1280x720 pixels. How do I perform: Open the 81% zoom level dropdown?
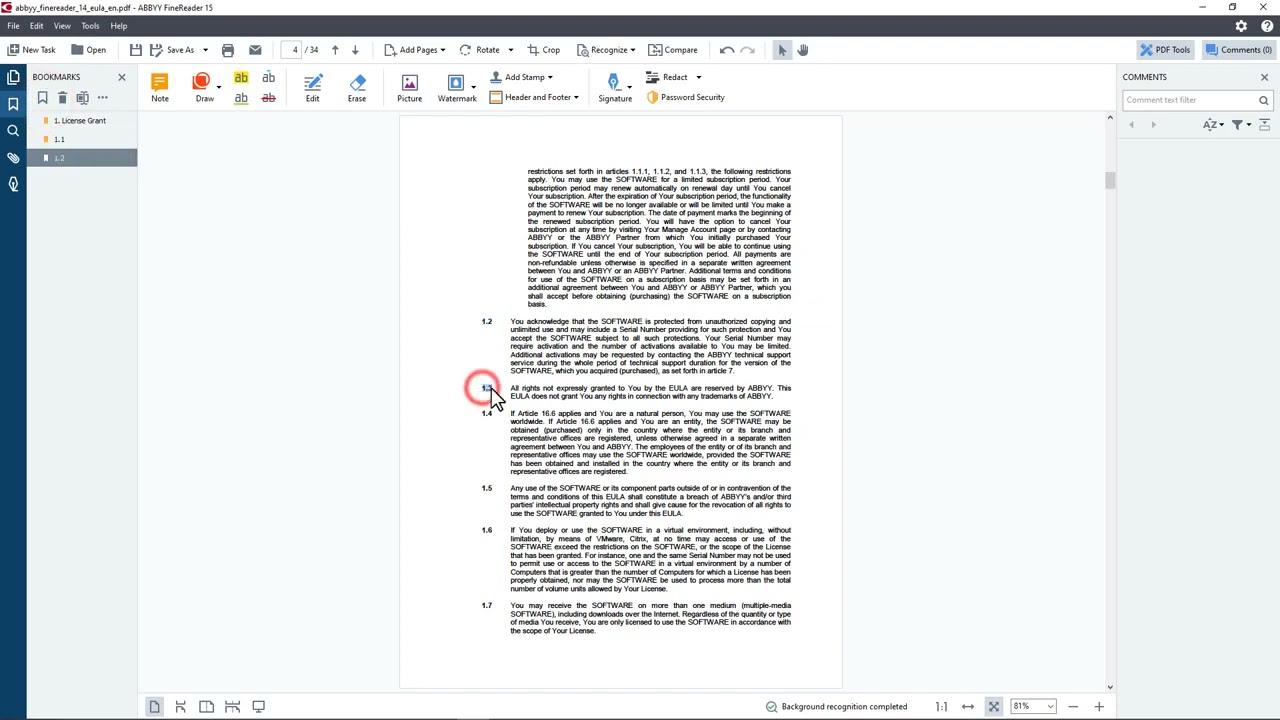[x=1049, y=707]
